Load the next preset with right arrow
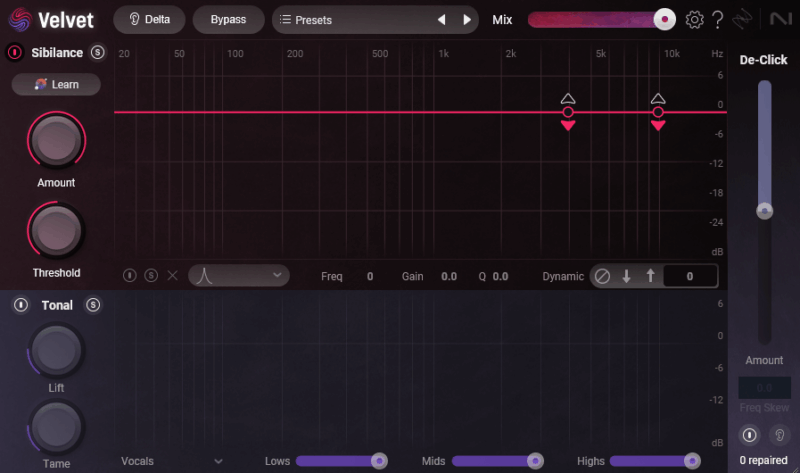This screenshot has width=800, height=473. [466, 20]
